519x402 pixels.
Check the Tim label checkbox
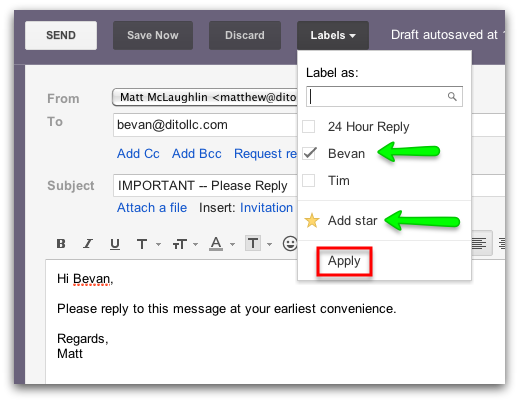point(309,180)
